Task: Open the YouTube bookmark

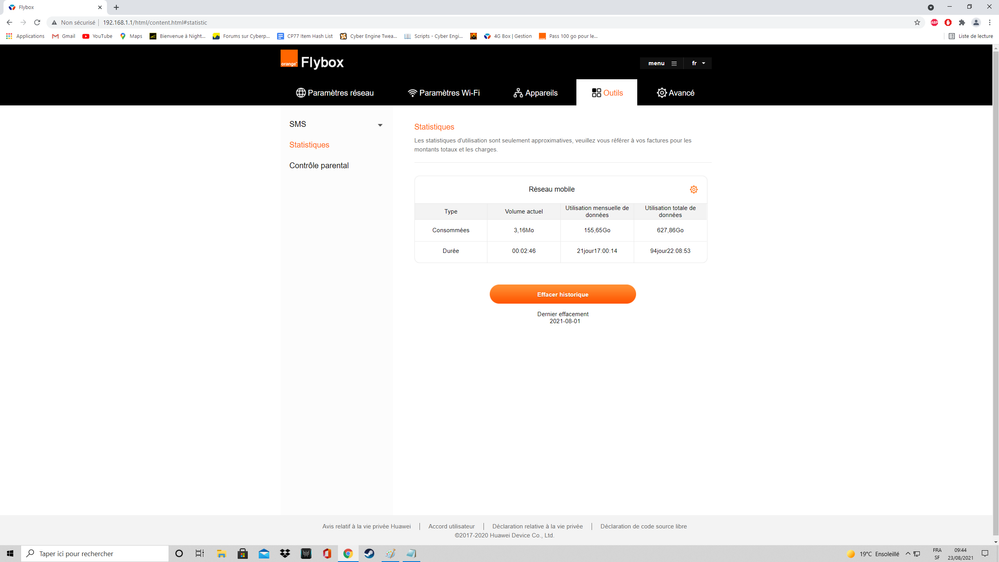Action: (97, 36)
